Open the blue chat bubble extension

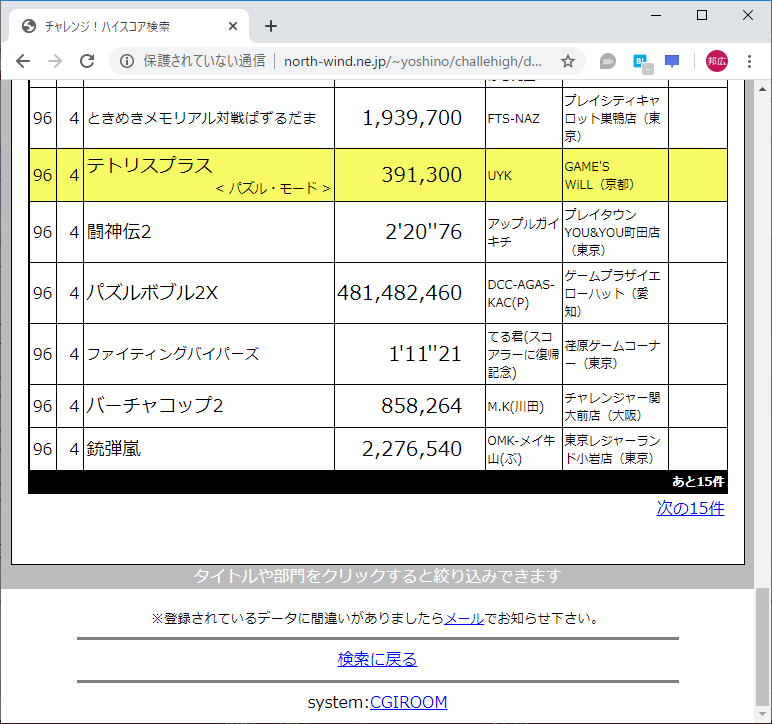pos(672,61)
